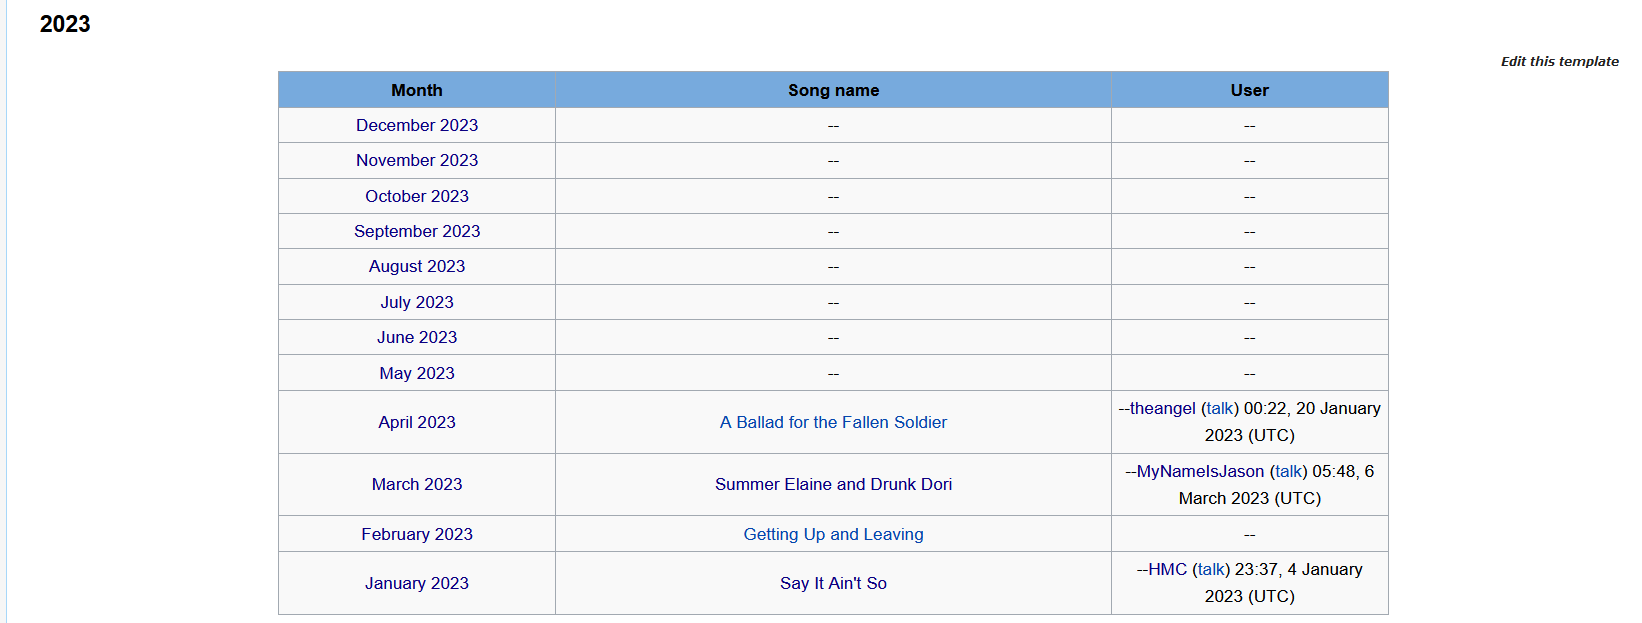Click the July 2023 month link

coord(417,302)
